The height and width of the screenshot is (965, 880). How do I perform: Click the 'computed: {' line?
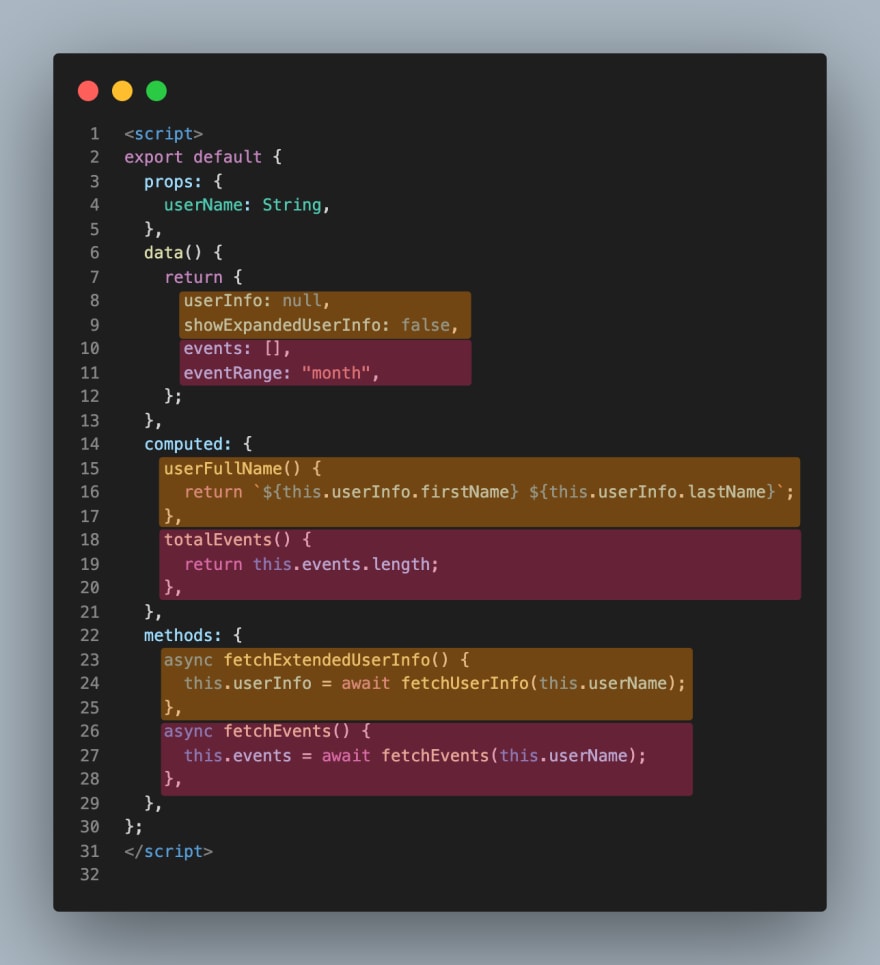coord(198,444)
